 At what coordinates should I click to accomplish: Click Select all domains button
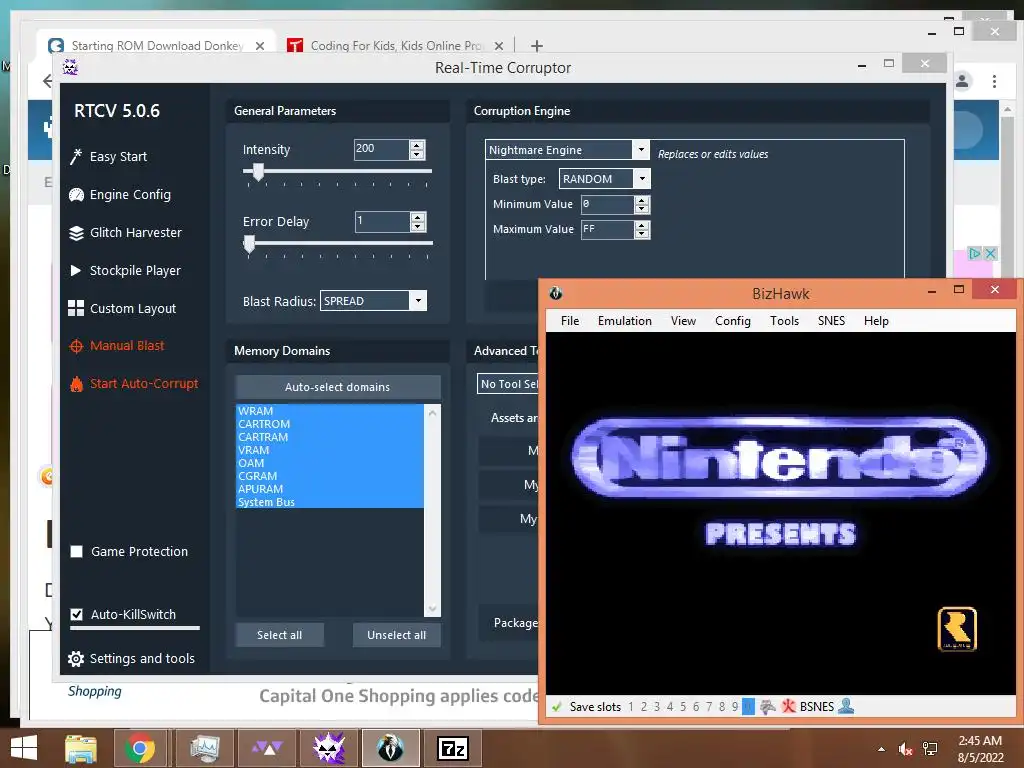coord(280,635)
